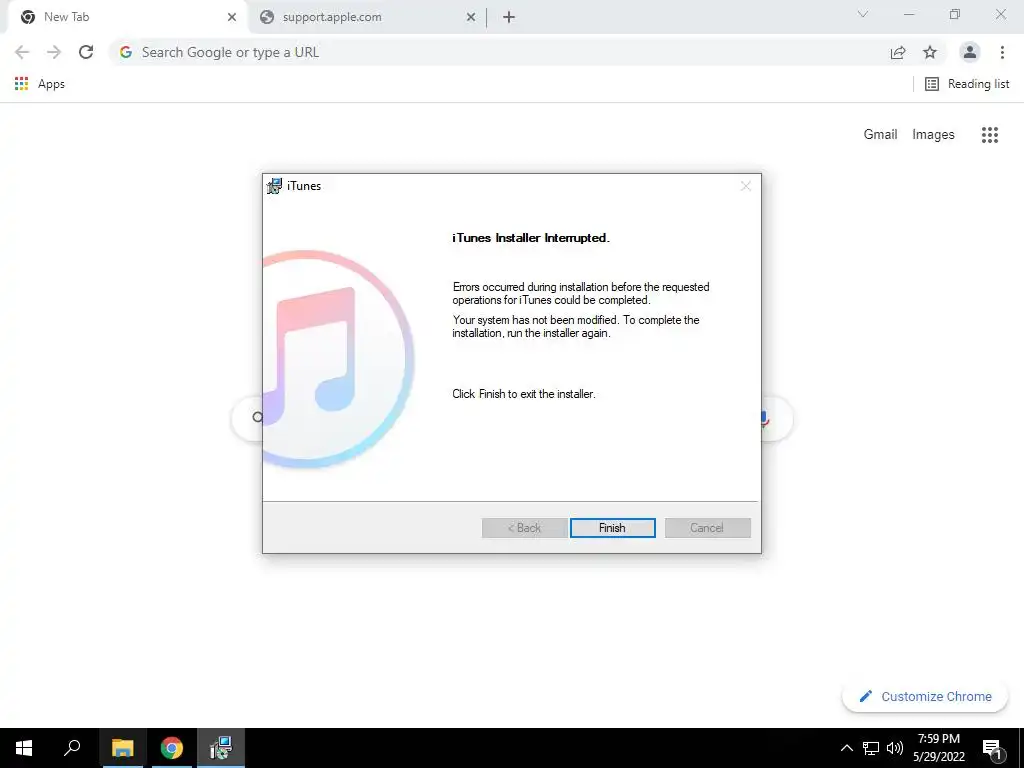Click the iTunes installer title bar icon
Image resolution: width=1024 pixels, height=768 pixels.
(274, 186)
